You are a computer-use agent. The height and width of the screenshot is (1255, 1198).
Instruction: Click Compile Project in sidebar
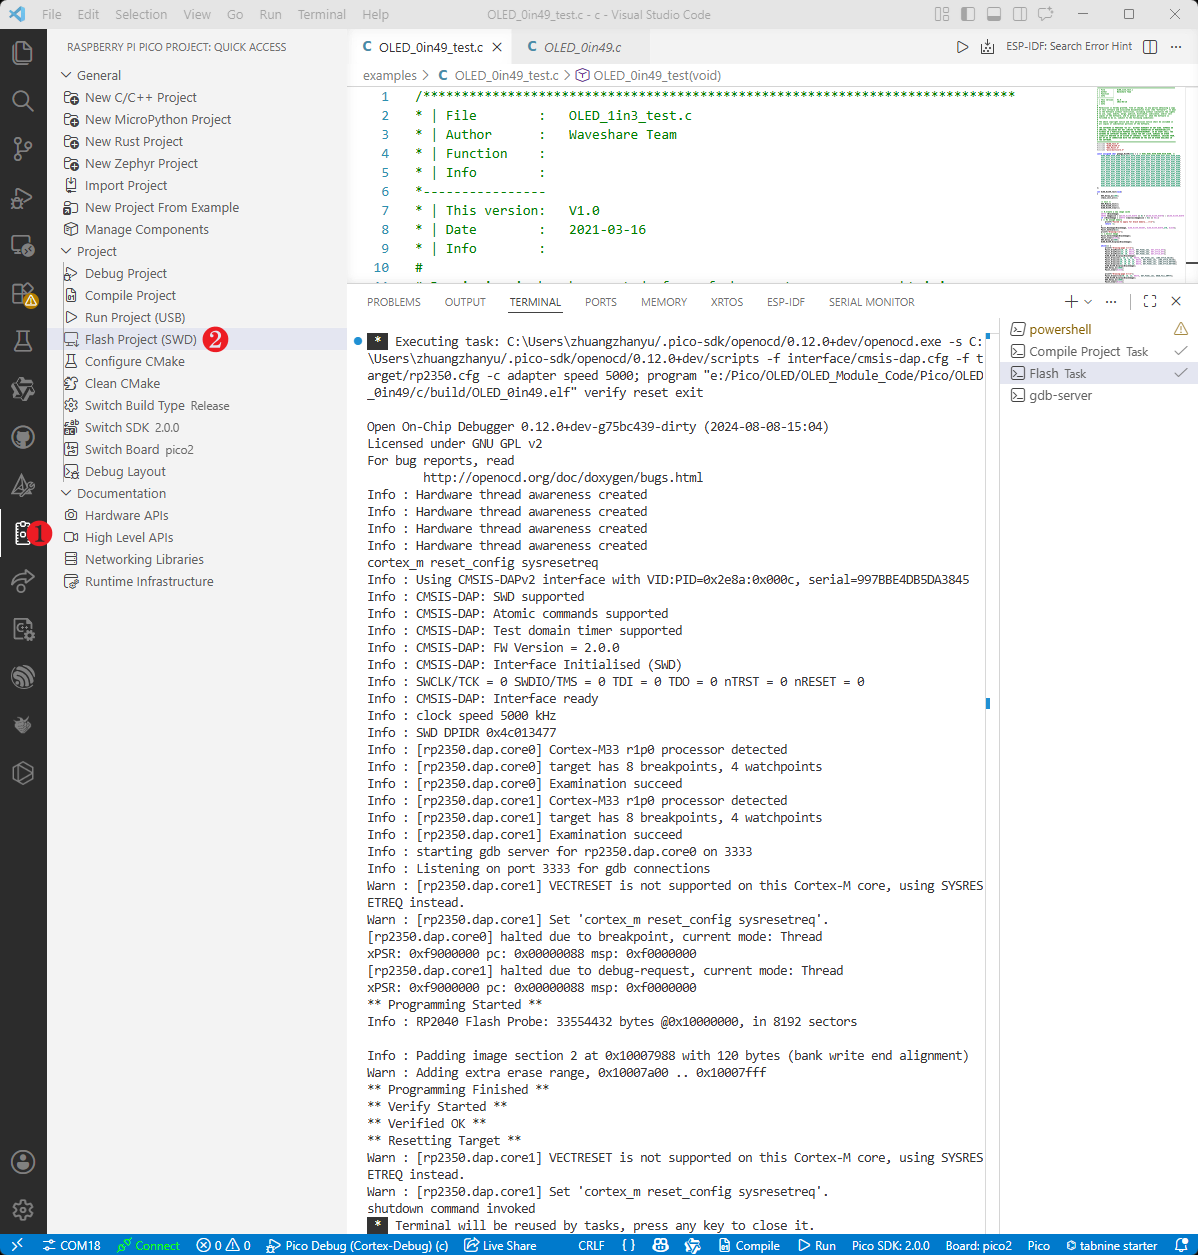pos(130,295)
